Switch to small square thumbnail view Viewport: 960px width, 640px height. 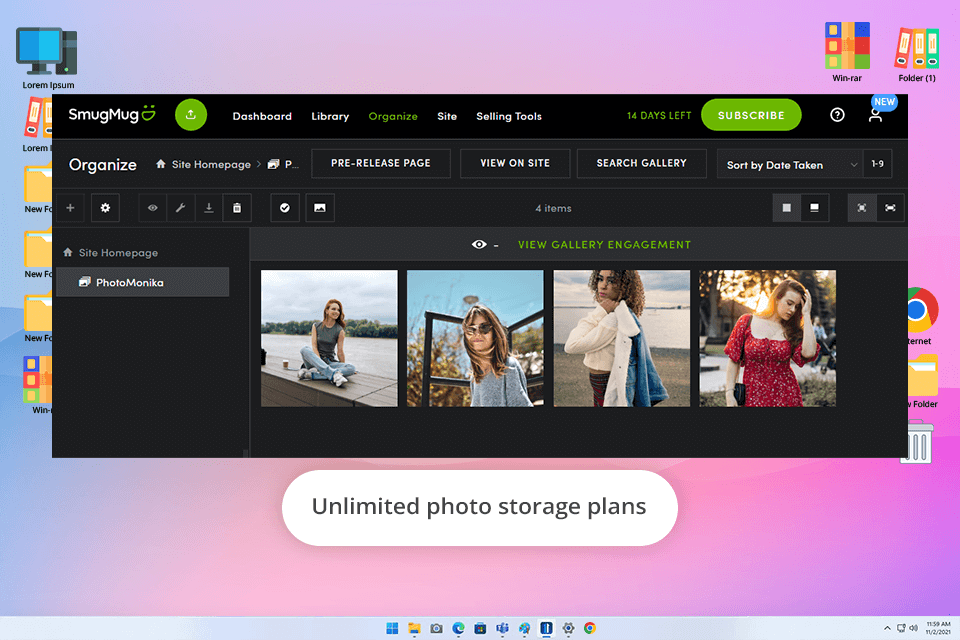click(x=787, y=208)
